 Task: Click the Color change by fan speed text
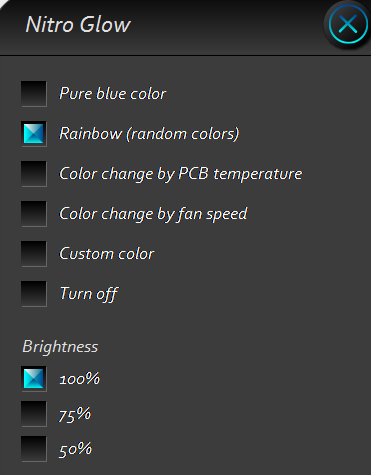coord(153,214)
